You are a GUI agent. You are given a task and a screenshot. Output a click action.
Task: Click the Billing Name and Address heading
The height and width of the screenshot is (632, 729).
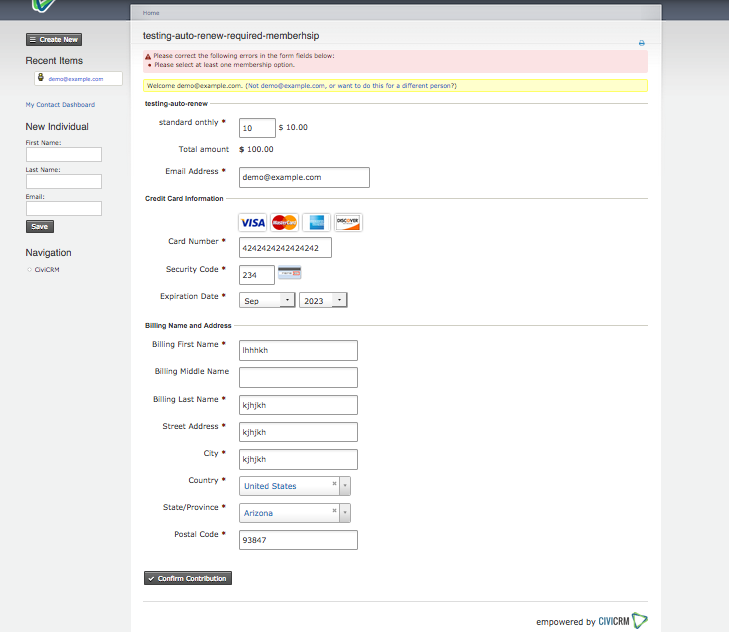pos(188,326)
